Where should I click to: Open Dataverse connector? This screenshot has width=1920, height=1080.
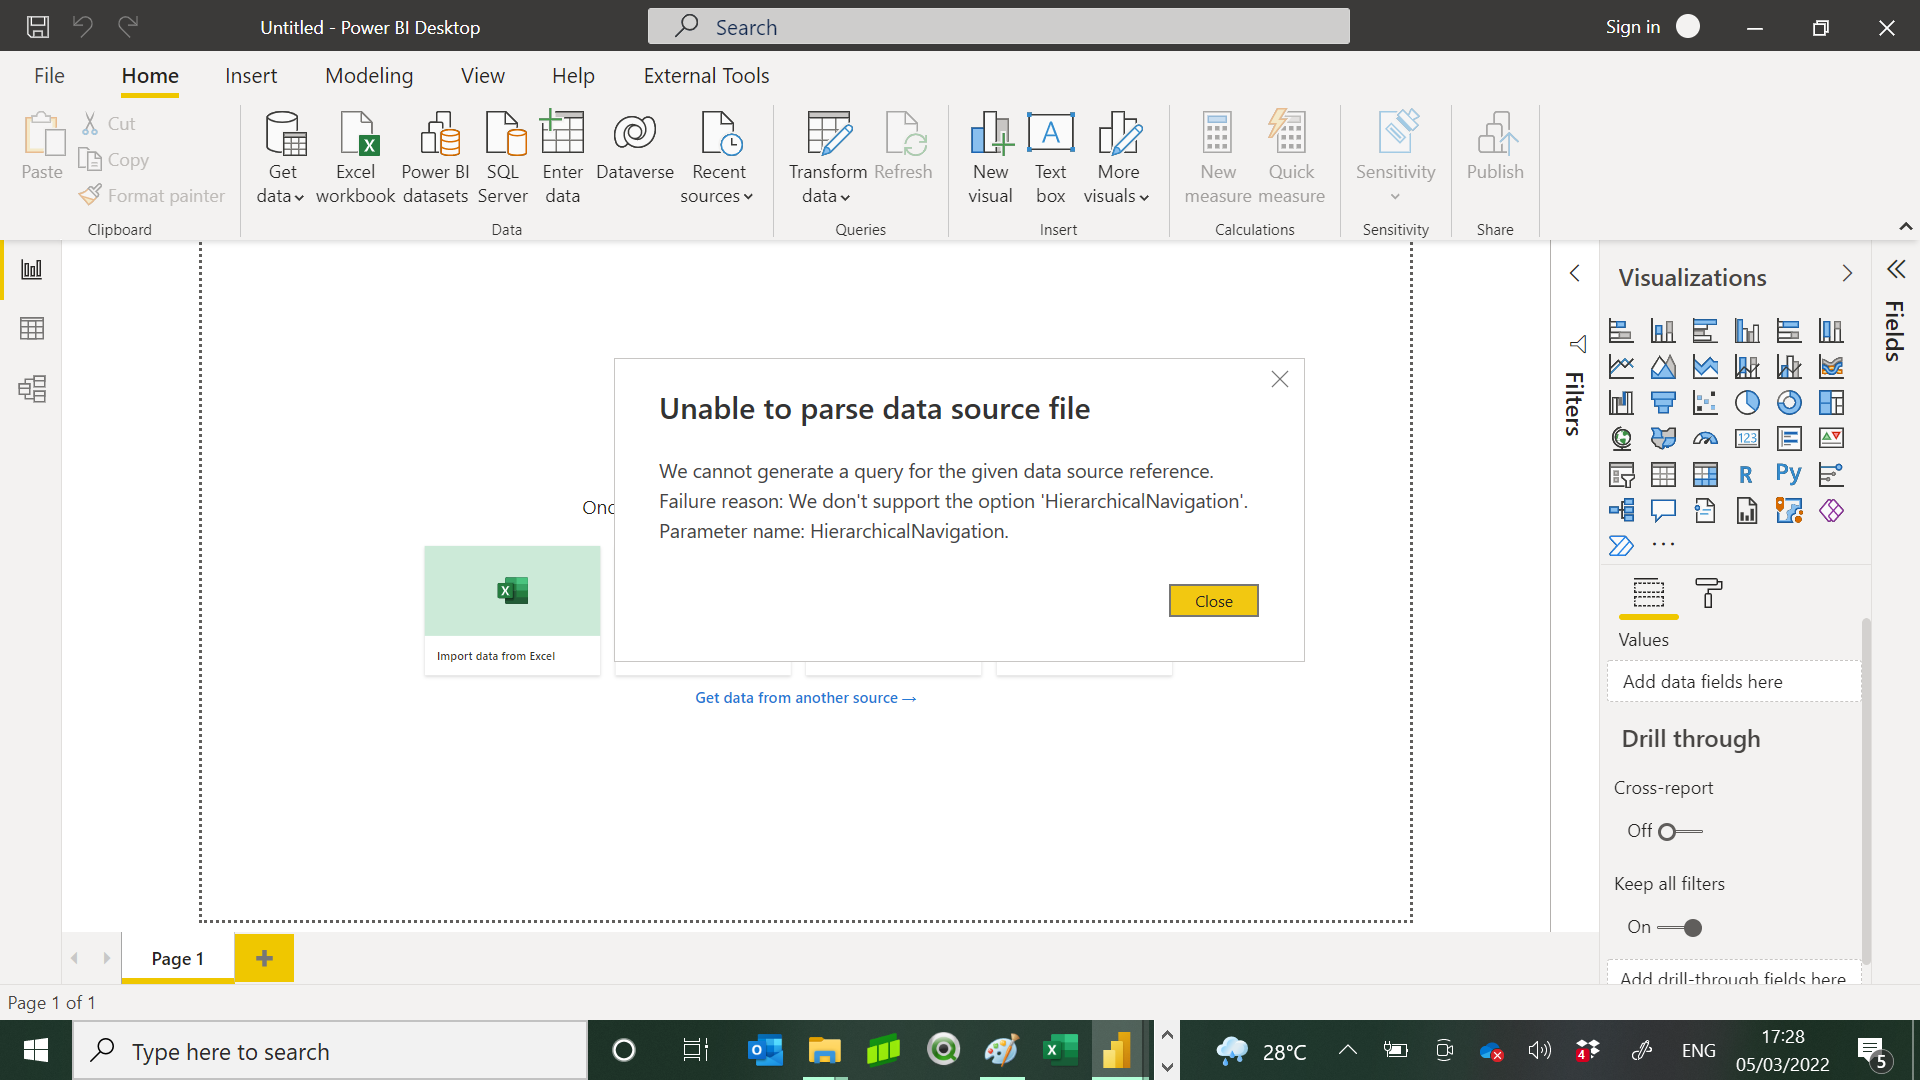tap(635, 146)
